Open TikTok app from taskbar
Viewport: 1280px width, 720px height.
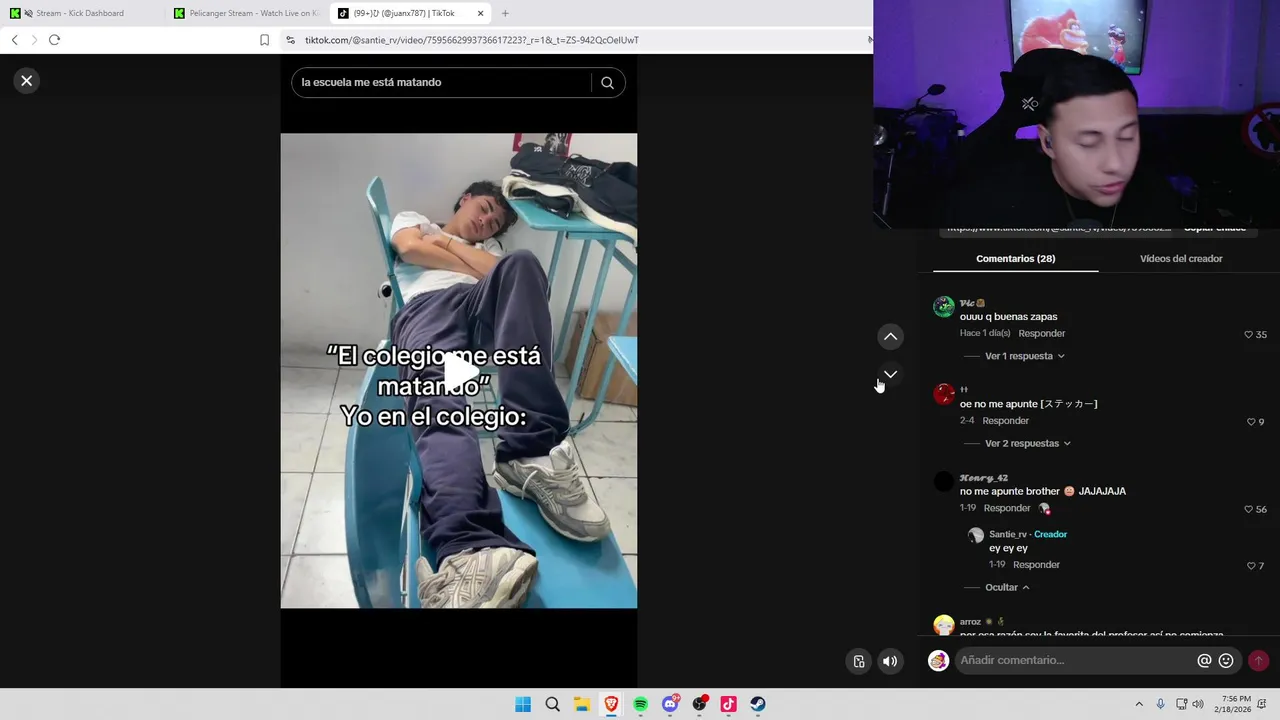(x=728, y=704)
